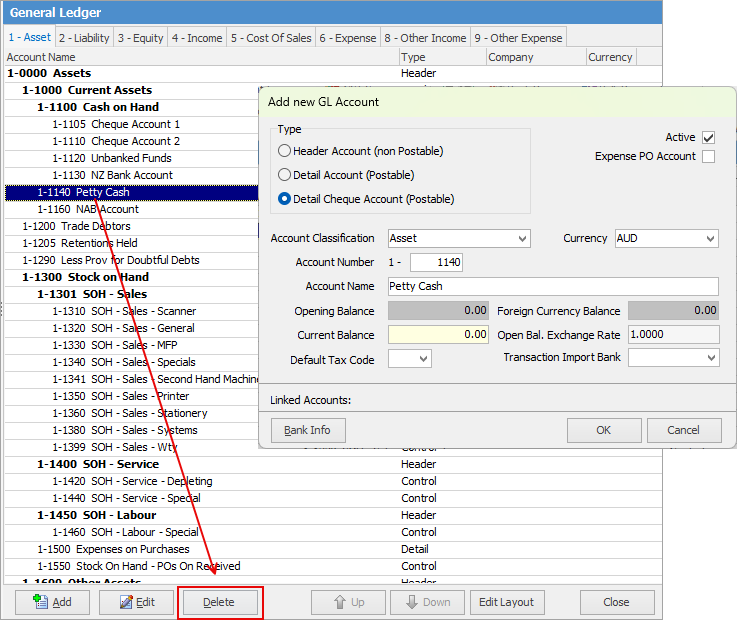
Task: Open the Currency AUD dropdown
Action: [666, 238]
